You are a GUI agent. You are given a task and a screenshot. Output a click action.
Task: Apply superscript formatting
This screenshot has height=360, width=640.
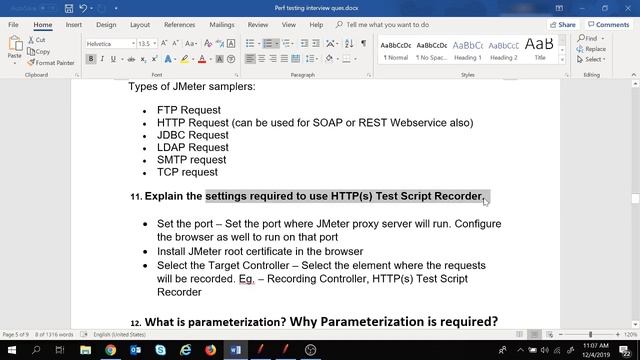(x=155, y=60)
